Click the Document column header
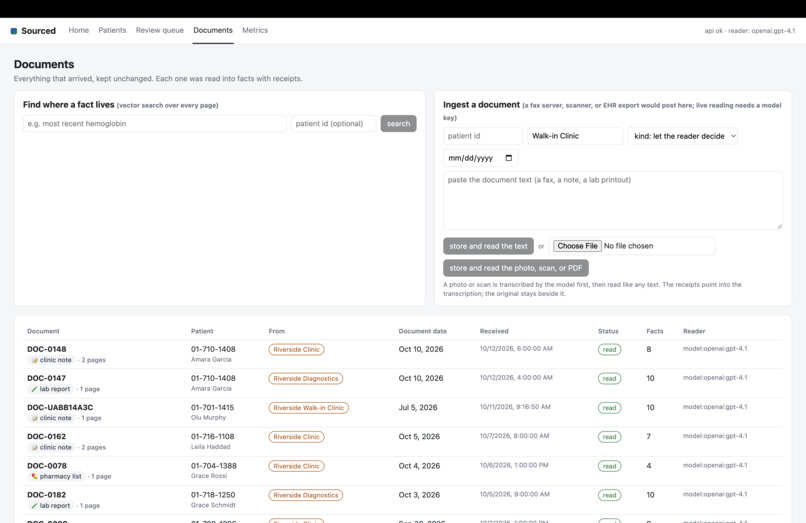This screenshot has height=523, width=806. pyautogui.click(x=43, y=331)
